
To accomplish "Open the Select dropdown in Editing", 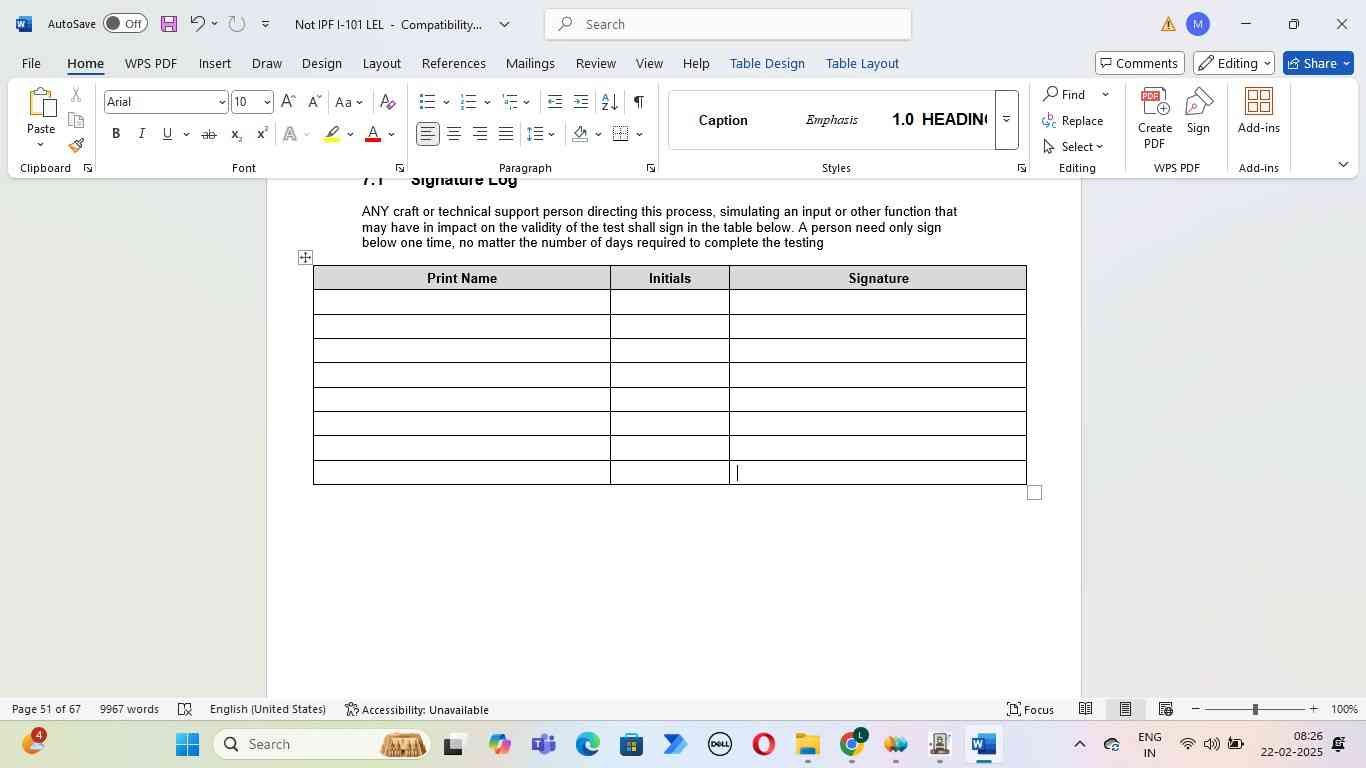I will tap(1073, 147).
